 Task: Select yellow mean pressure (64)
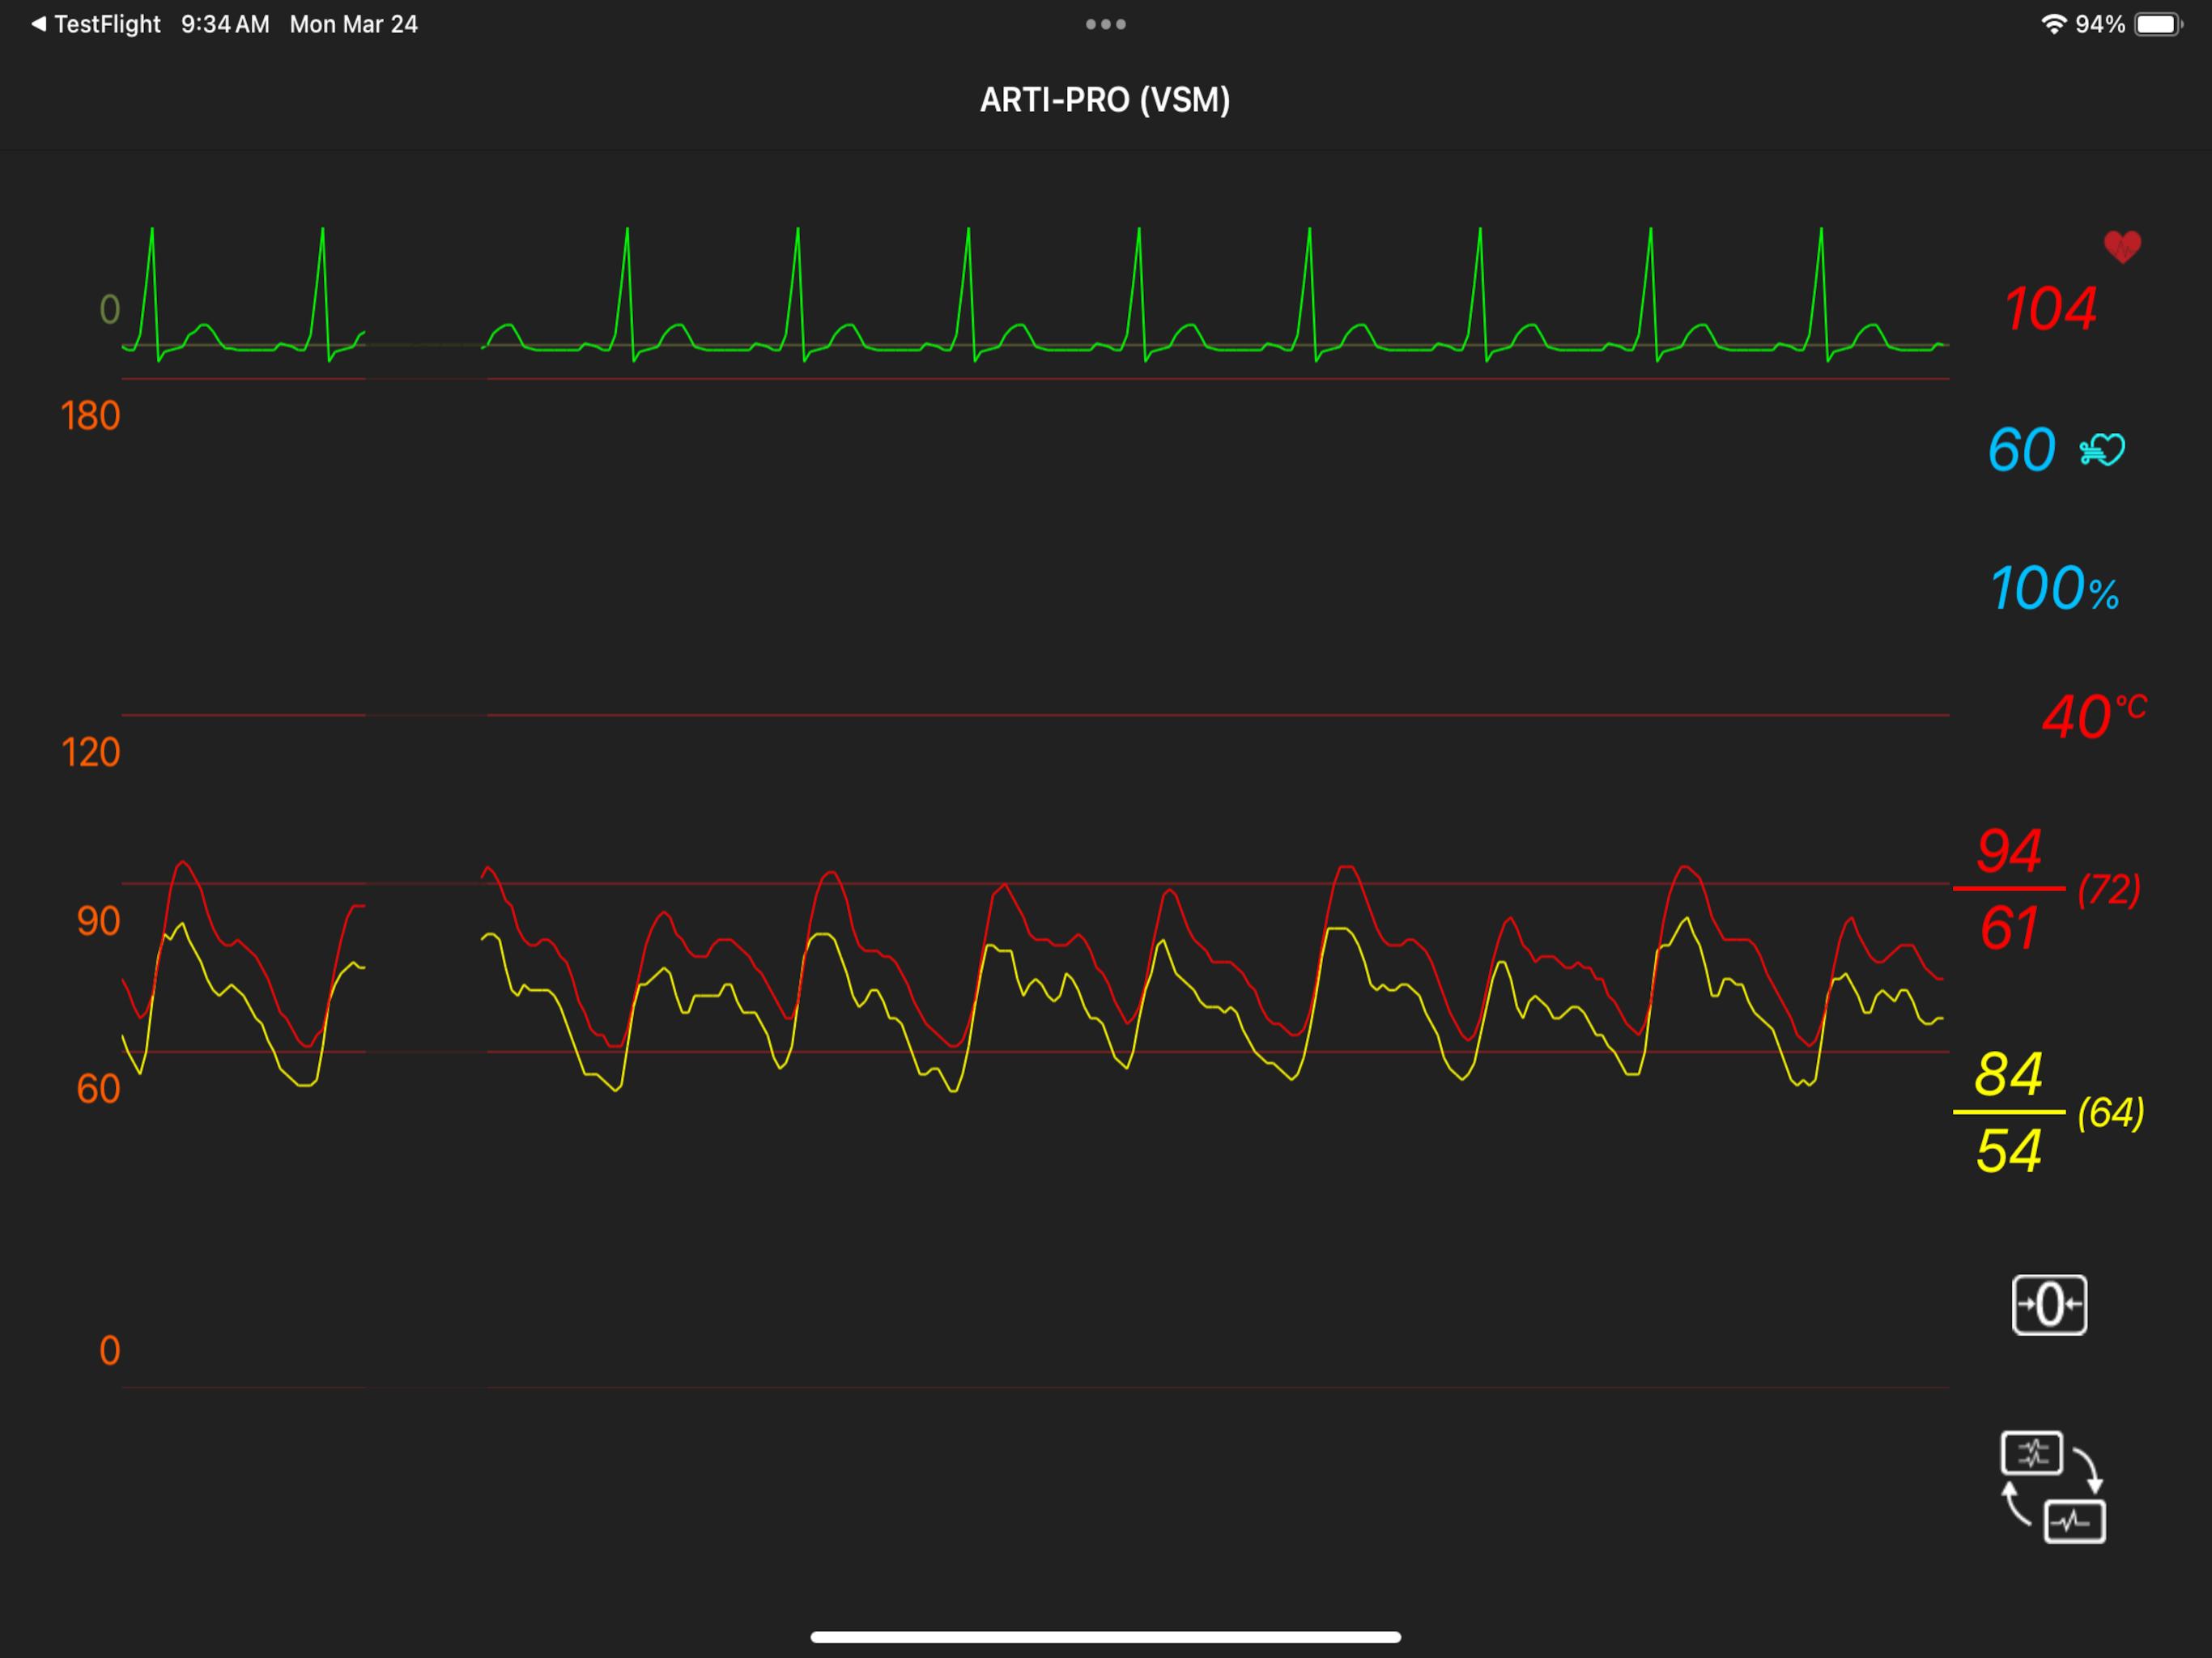[2111, 1112]
